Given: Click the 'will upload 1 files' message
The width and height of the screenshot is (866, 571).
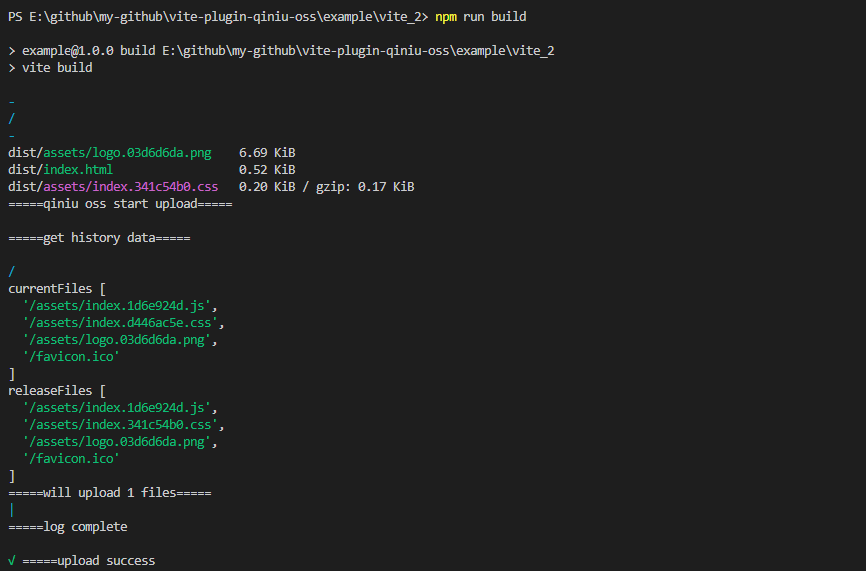Looking at the screenshot, I should [x=110, y=493].
